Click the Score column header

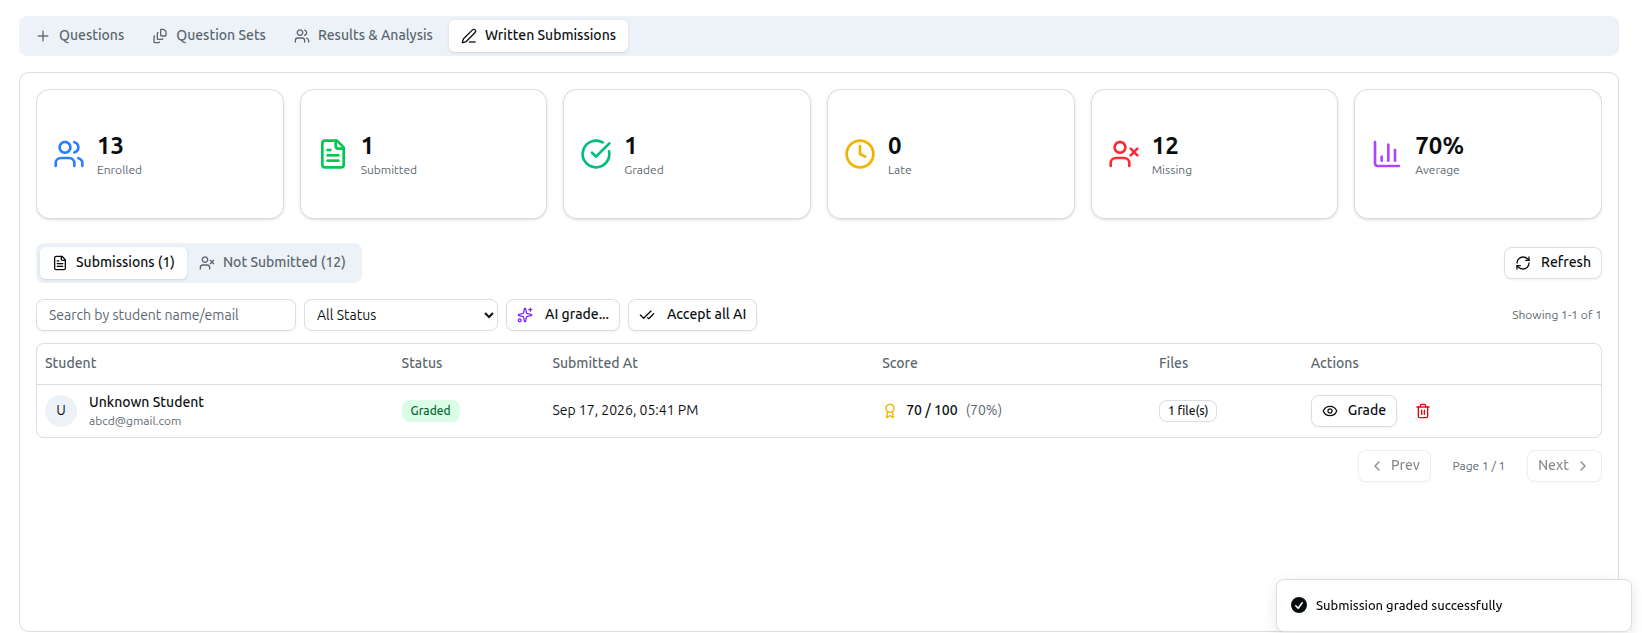[900, 363]
